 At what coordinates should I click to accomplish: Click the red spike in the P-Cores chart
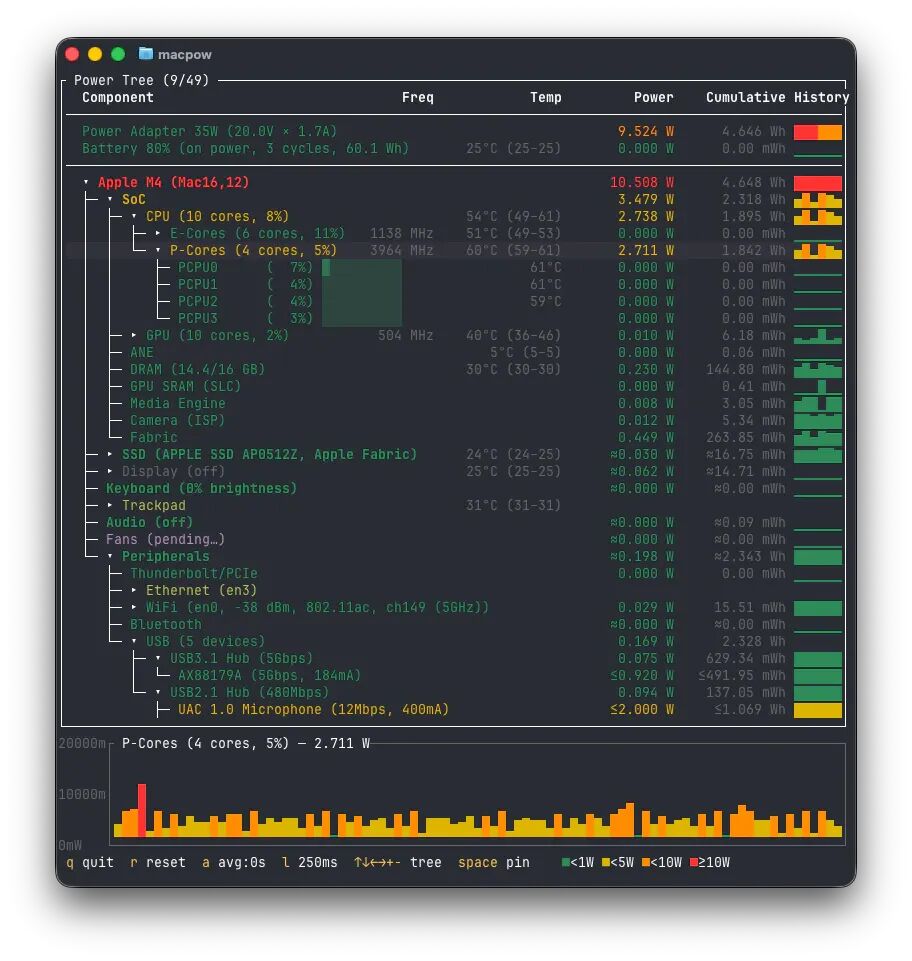pos(142,810)
